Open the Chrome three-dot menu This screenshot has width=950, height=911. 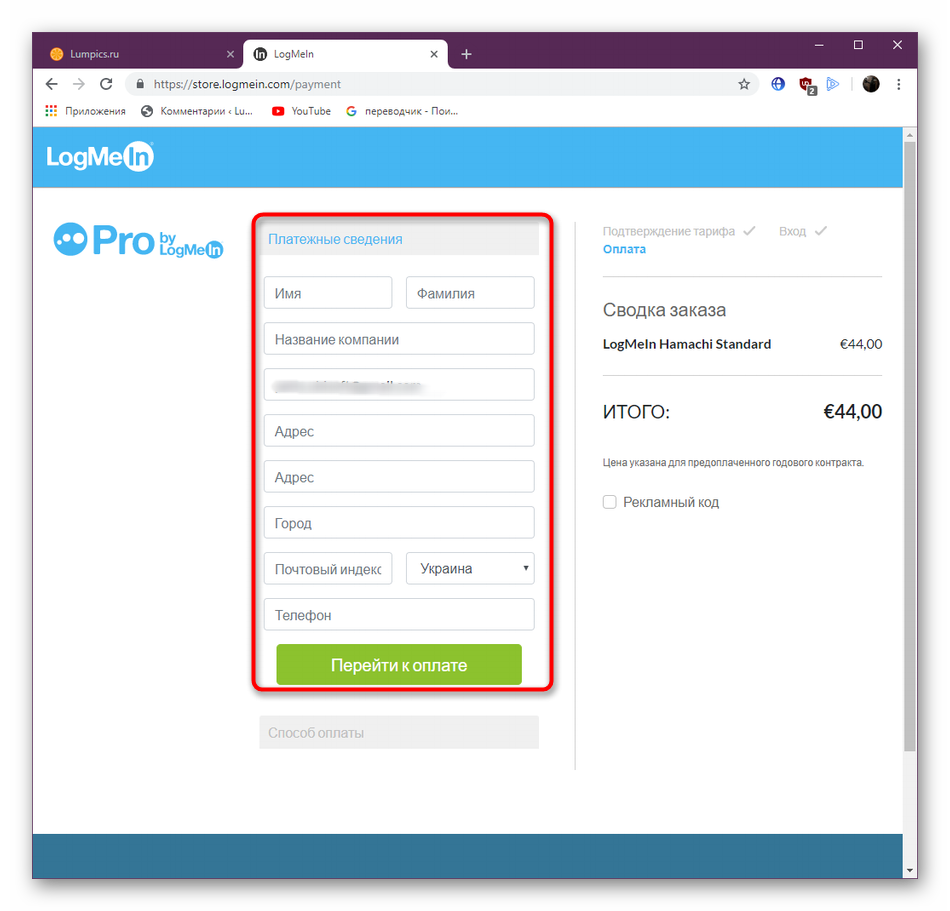[899, 84]
